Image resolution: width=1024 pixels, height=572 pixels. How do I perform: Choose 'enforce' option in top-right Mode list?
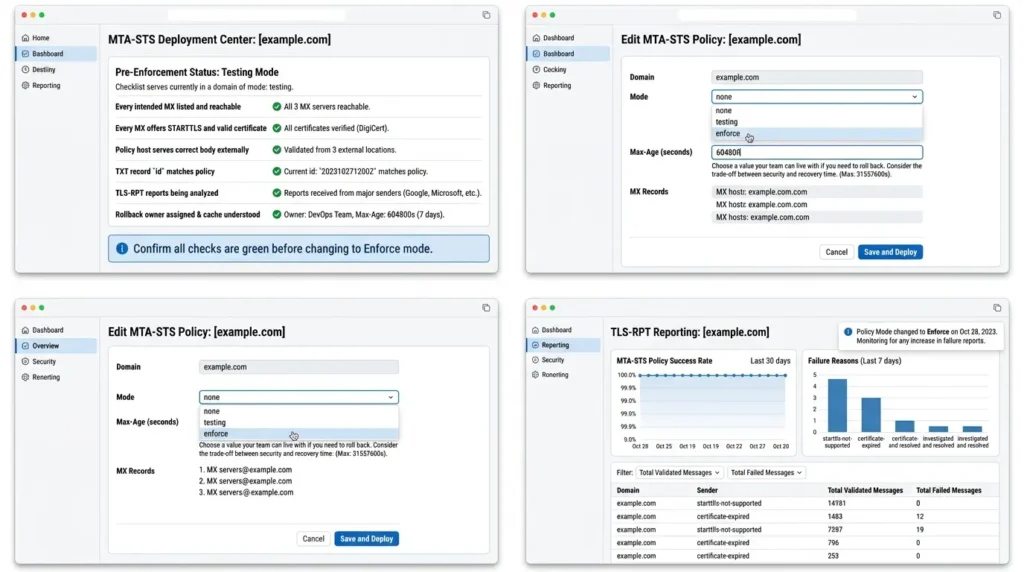(x=817, y=133)
